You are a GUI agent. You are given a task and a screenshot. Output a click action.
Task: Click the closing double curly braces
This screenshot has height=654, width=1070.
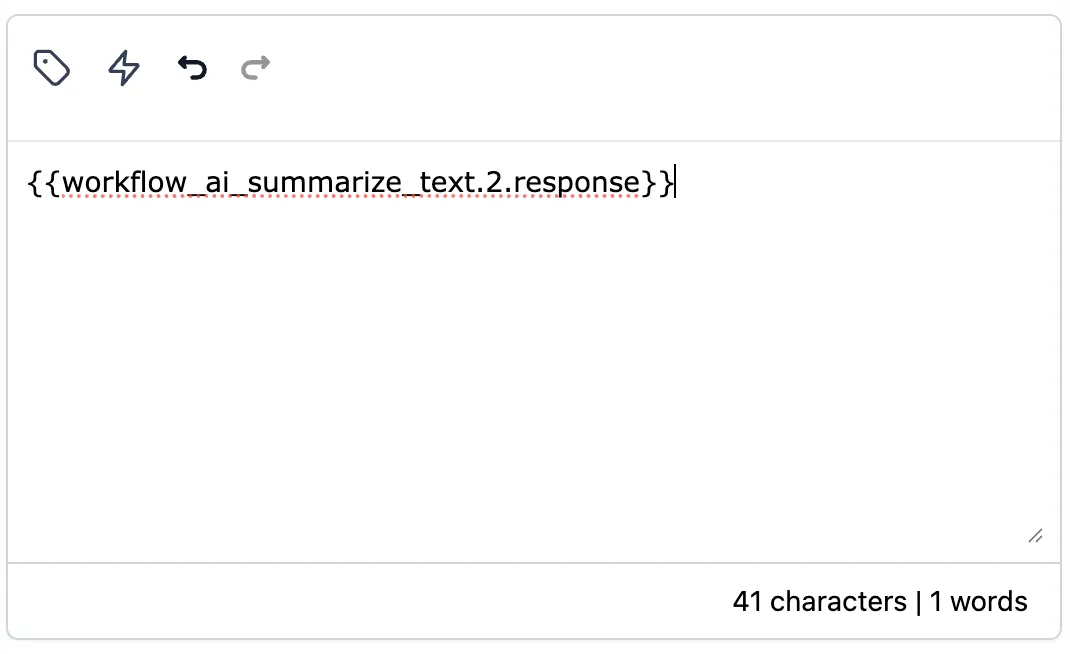point(657,182)
